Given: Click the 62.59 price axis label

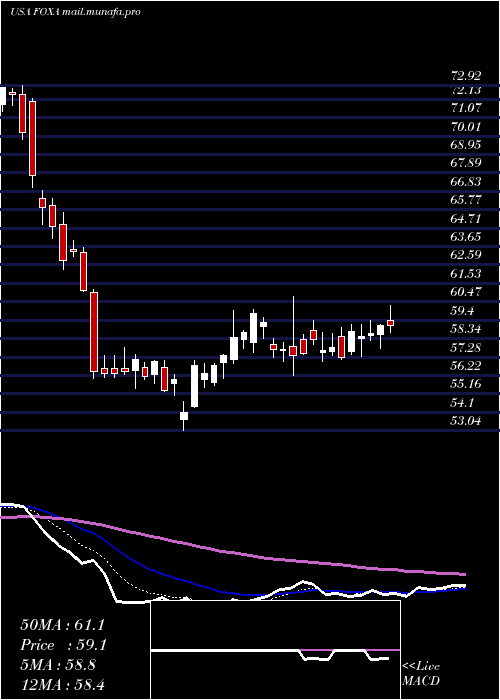Looking at the screenshot, I should (466, 255).
